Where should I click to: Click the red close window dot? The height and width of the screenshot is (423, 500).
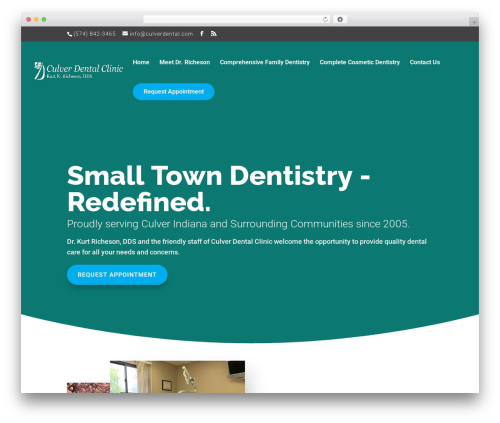29,20
